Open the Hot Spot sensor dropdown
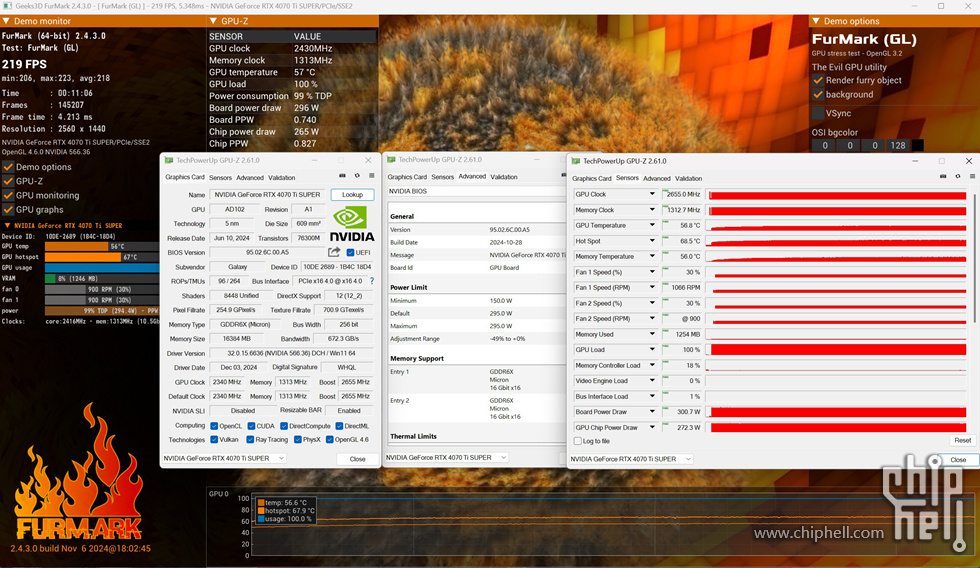The width and height of the screenshot is (980, 568). pos(652,241)
